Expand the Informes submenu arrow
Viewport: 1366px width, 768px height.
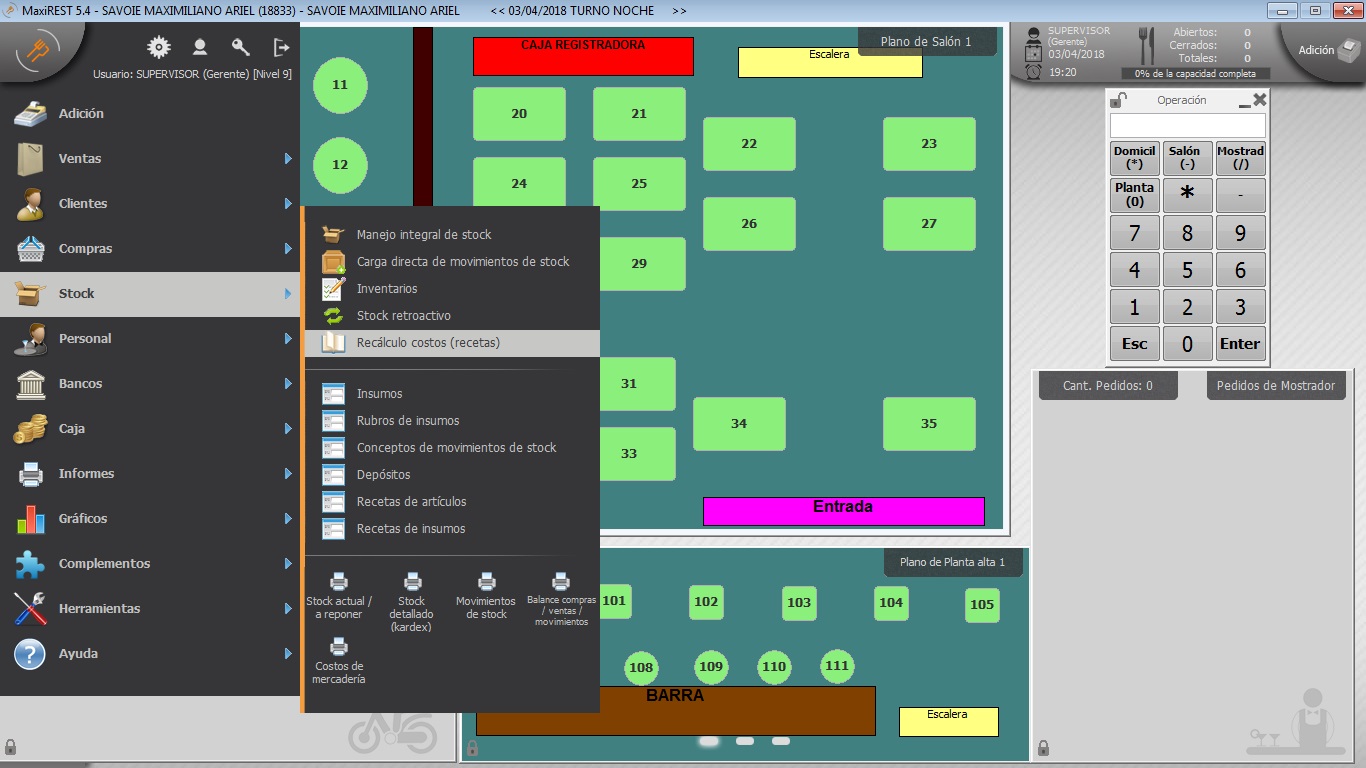(x=288, y=474)
